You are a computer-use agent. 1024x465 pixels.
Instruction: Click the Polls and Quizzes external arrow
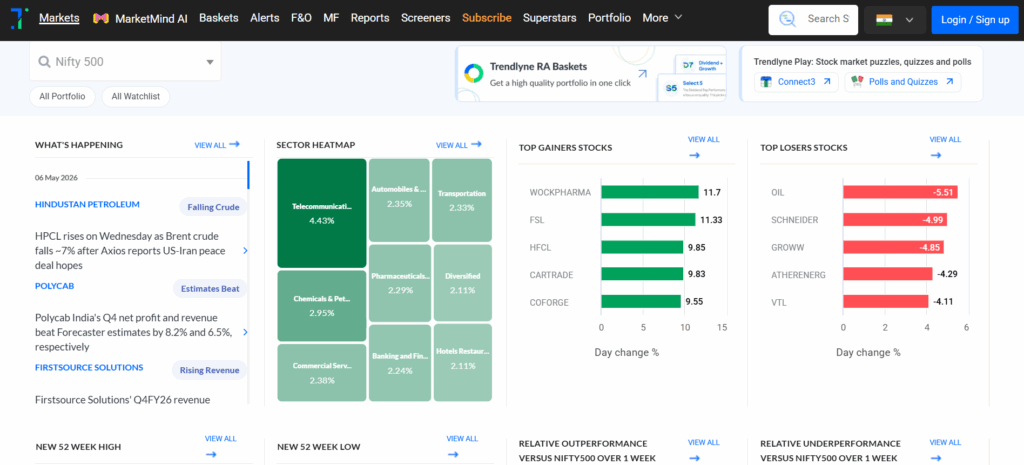click(x=949, y=82)
